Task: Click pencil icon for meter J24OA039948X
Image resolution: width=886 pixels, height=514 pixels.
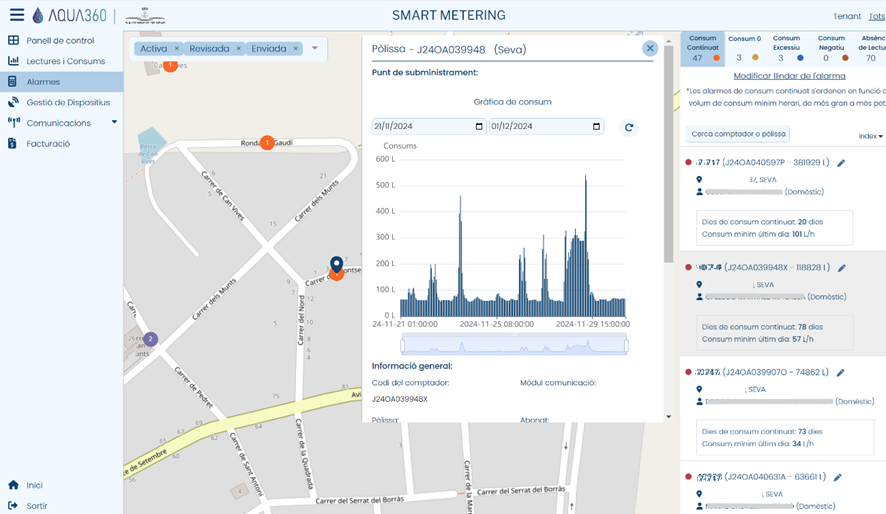Action: tap(842, 268)
